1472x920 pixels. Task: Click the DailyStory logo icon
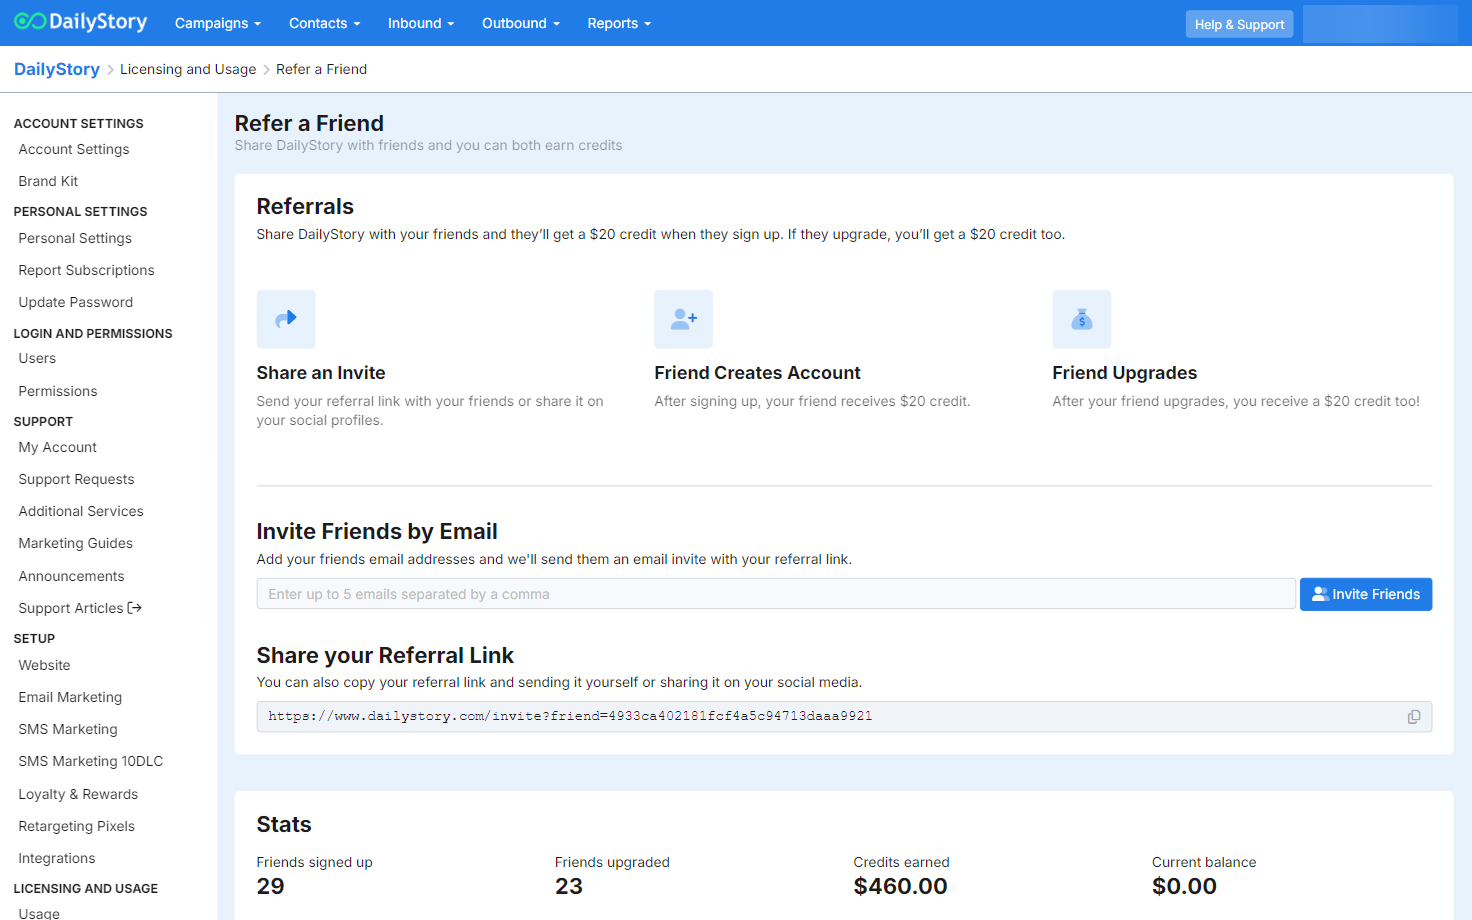coord(30,22)
